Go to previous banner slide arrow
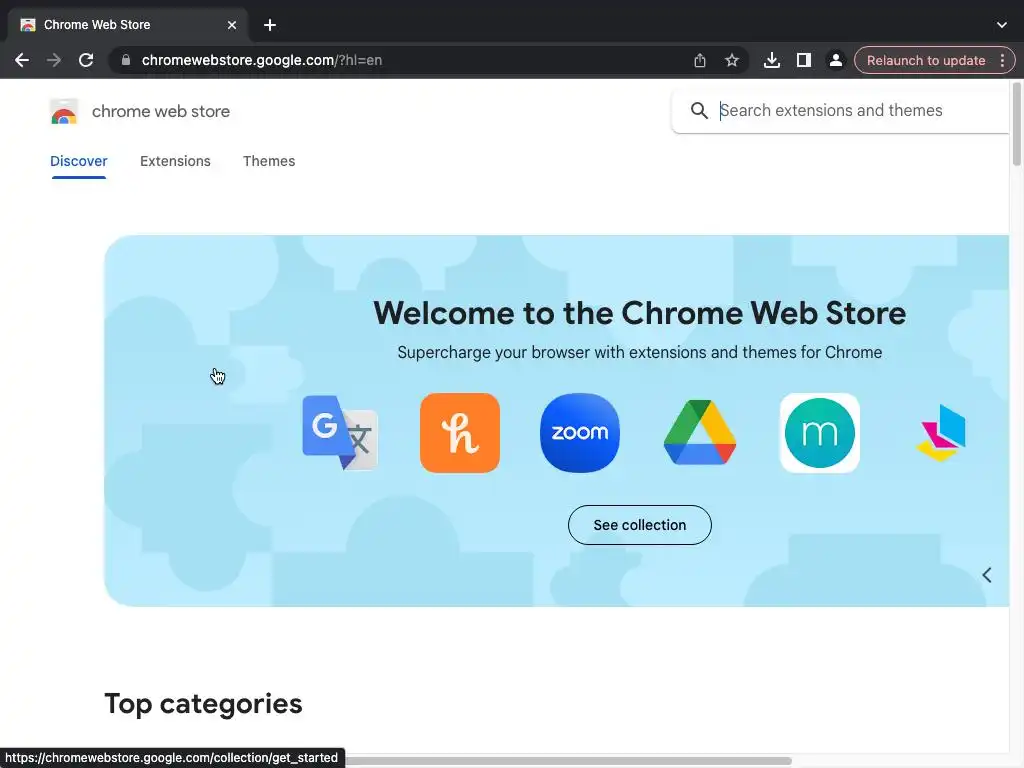Viewport: 1024px width, 768px height. coord(987,575)
